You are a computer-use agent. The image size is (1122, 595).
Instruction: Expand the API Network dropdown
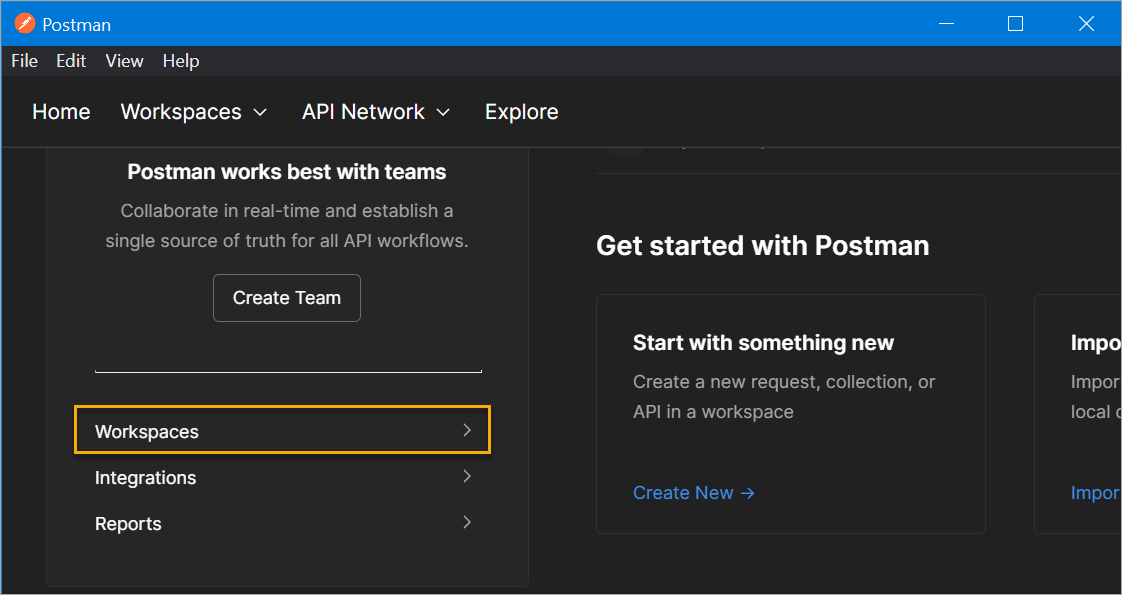tap(376, 112)
